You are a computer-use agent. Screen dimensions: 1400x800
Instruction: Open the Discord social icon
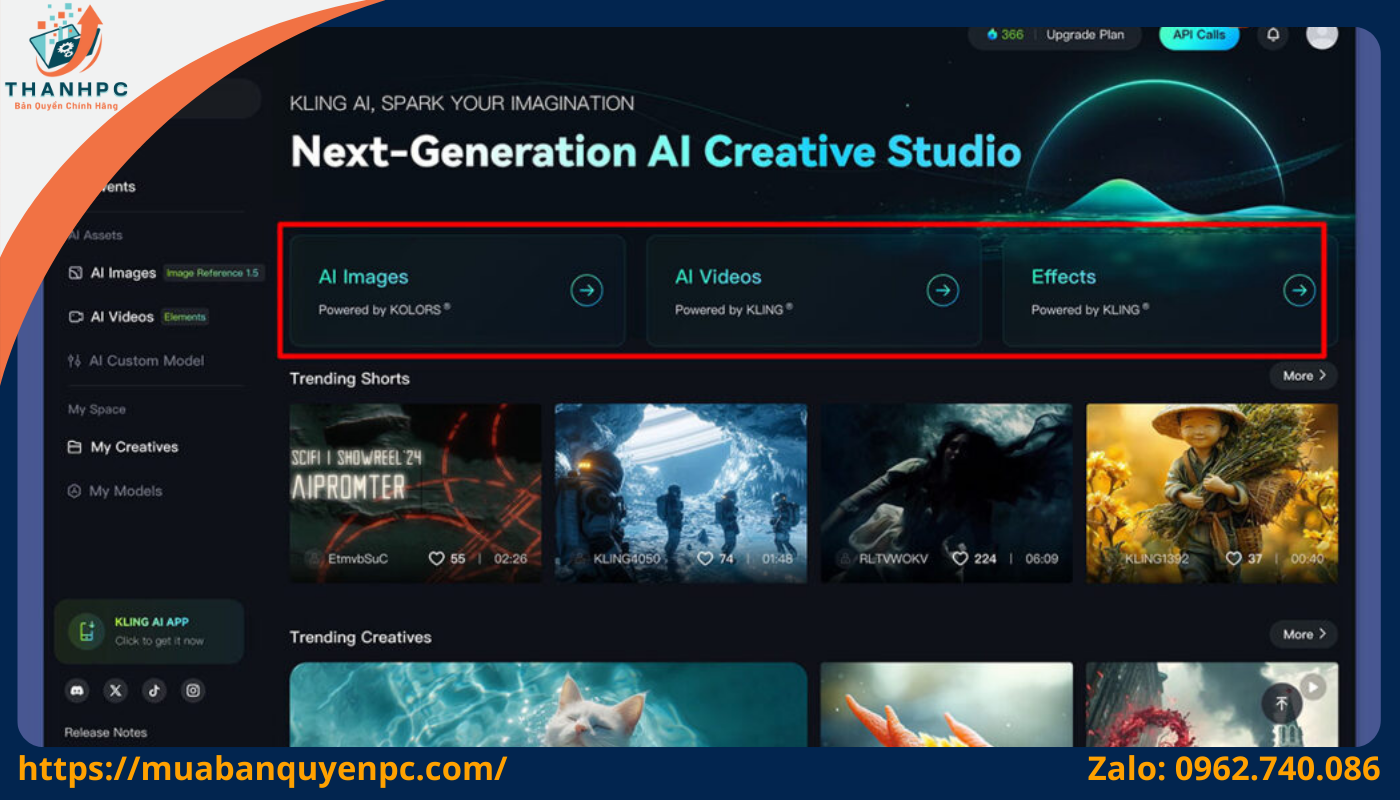tap(77, 690)
